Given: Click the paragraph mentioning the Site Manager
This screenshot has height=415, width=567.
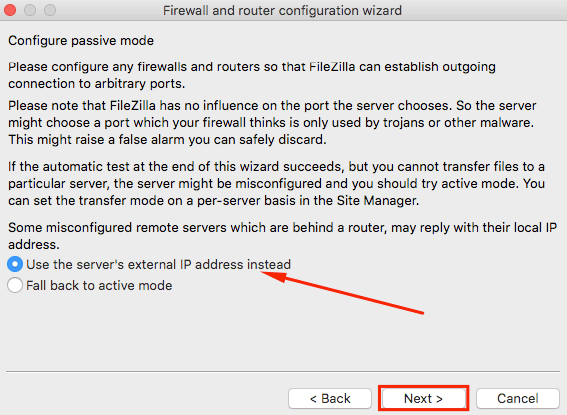Looking at the screenshot, I should (x=277, y=184).
